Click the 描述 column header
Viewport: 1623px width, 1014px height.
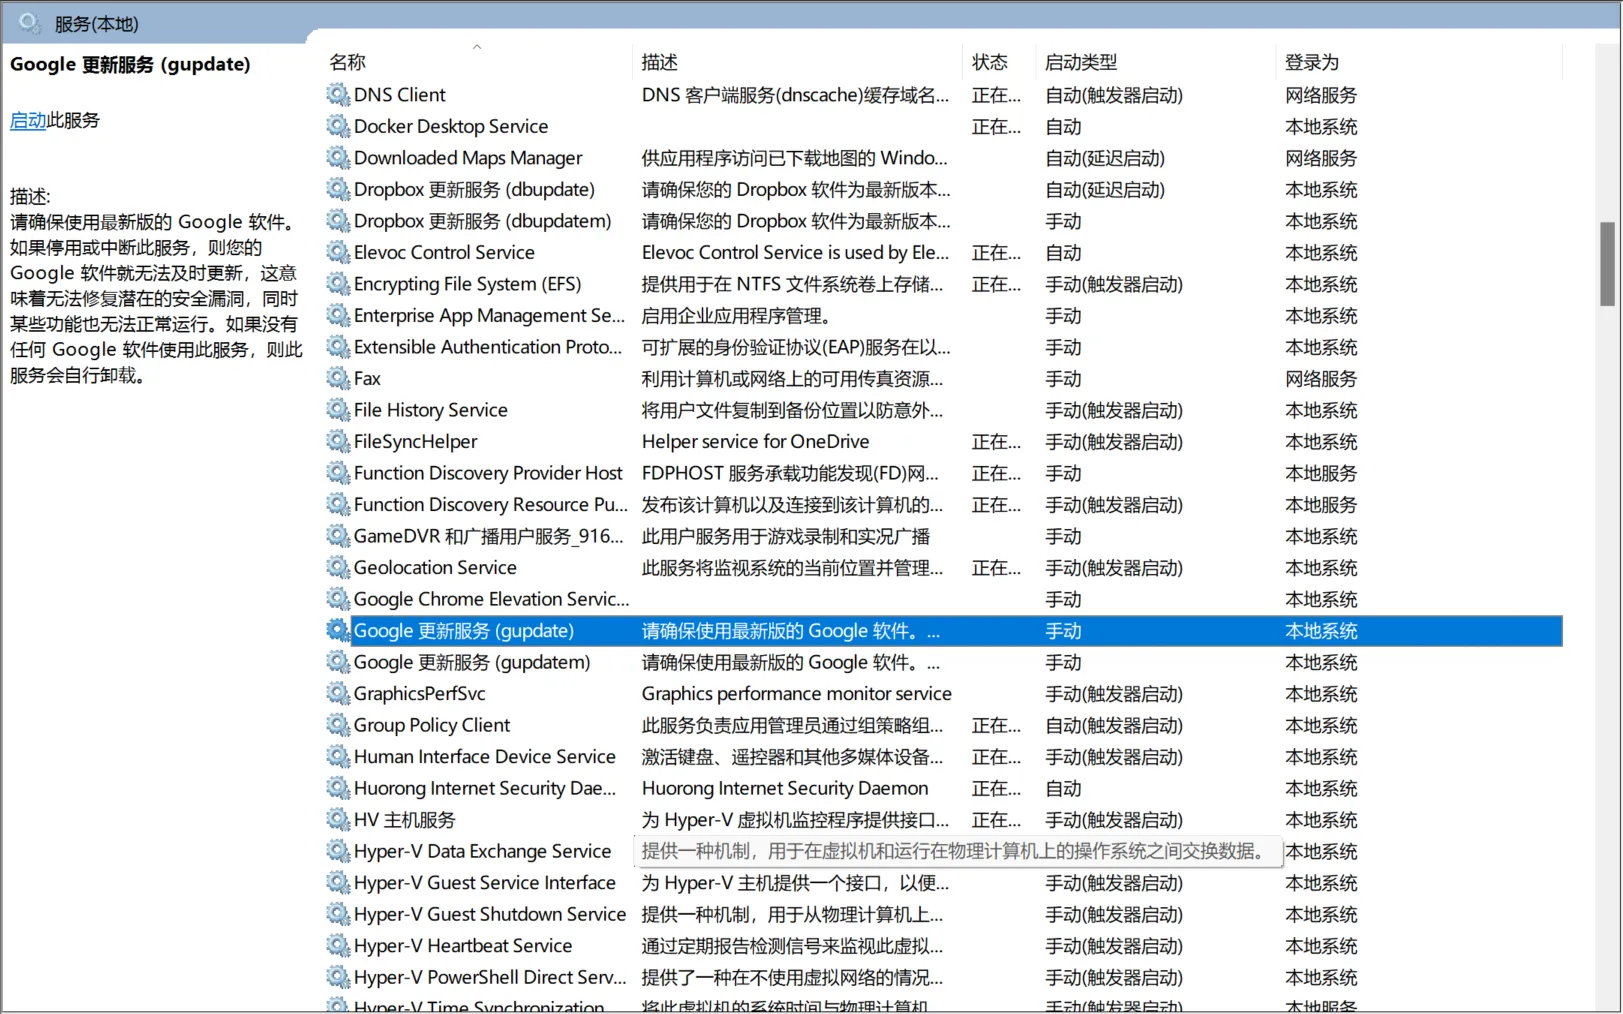(x=659, y=62)
